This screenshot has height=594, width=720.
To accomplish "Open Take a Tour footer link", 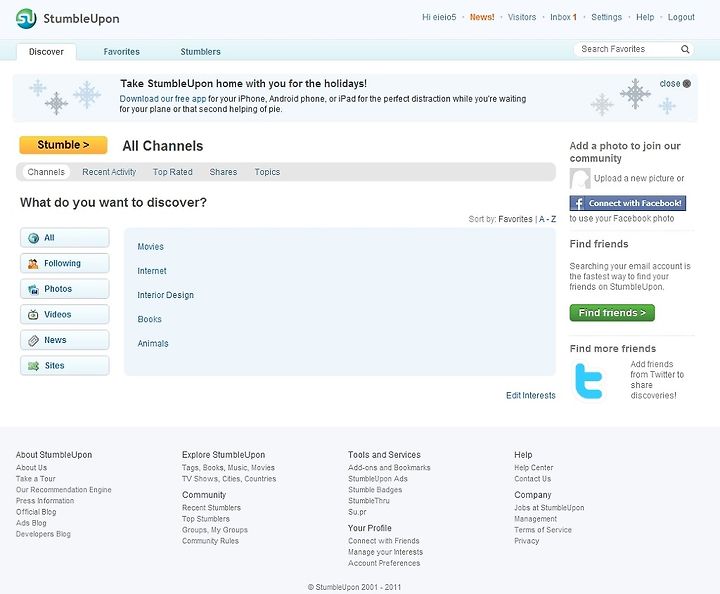I will [36, 478].
